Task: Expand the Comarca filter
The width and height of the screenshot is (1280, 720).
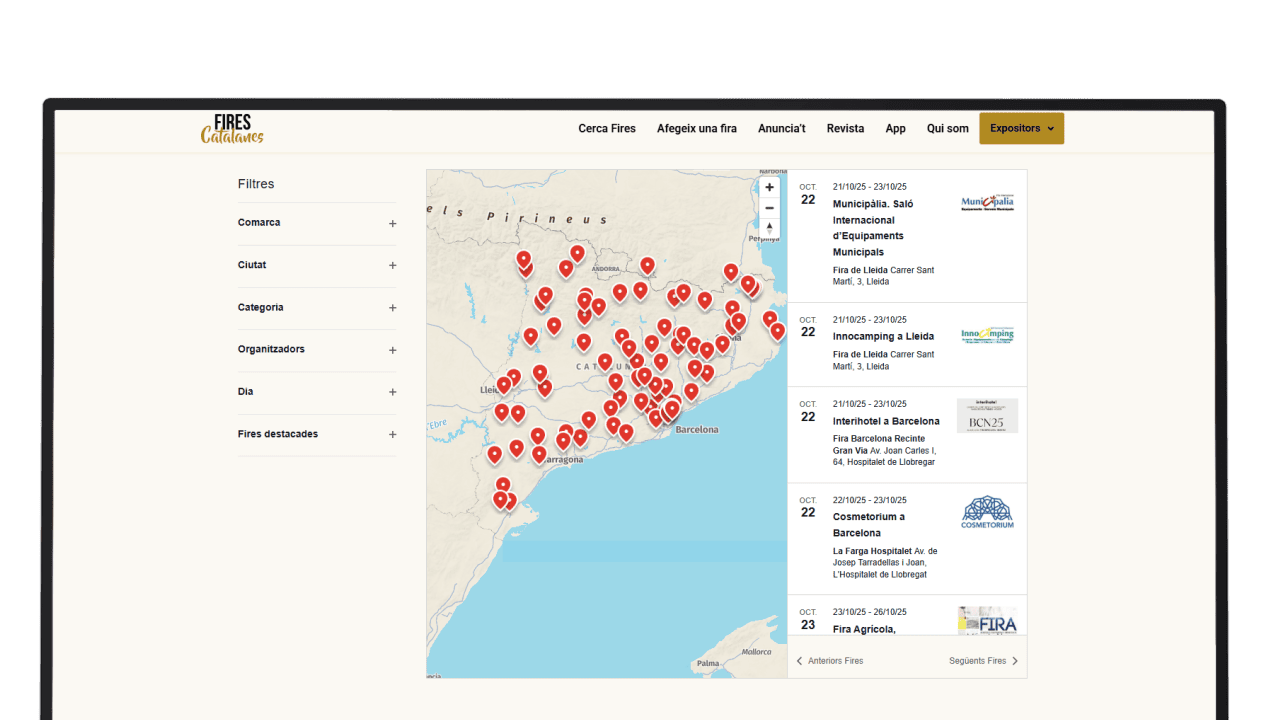Action: tap(392, 224)
